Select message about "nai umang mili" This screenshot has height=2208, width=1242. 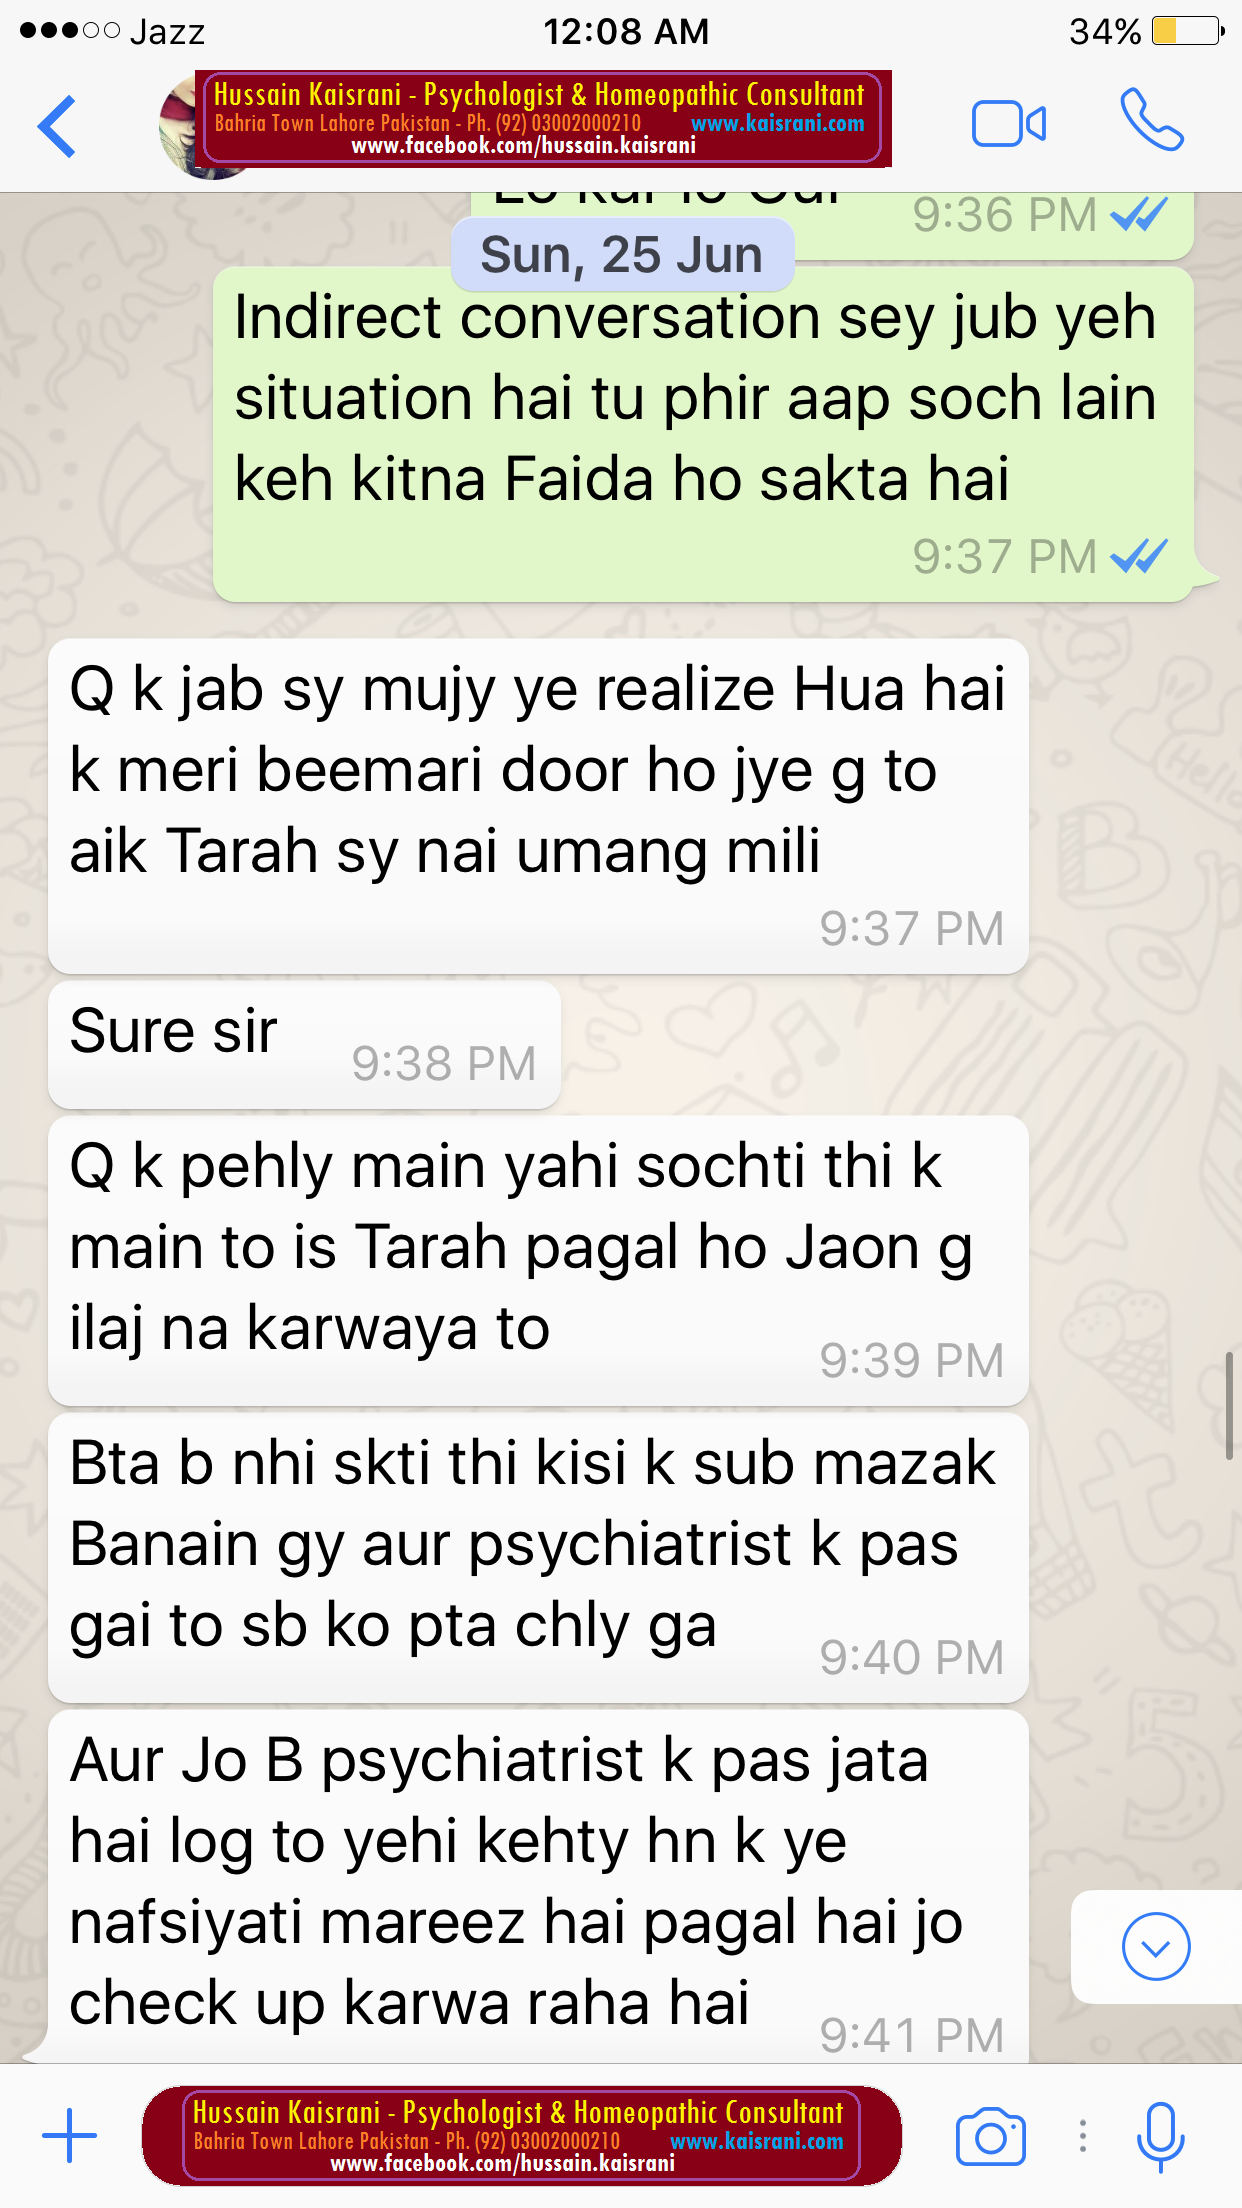[538, 806]
